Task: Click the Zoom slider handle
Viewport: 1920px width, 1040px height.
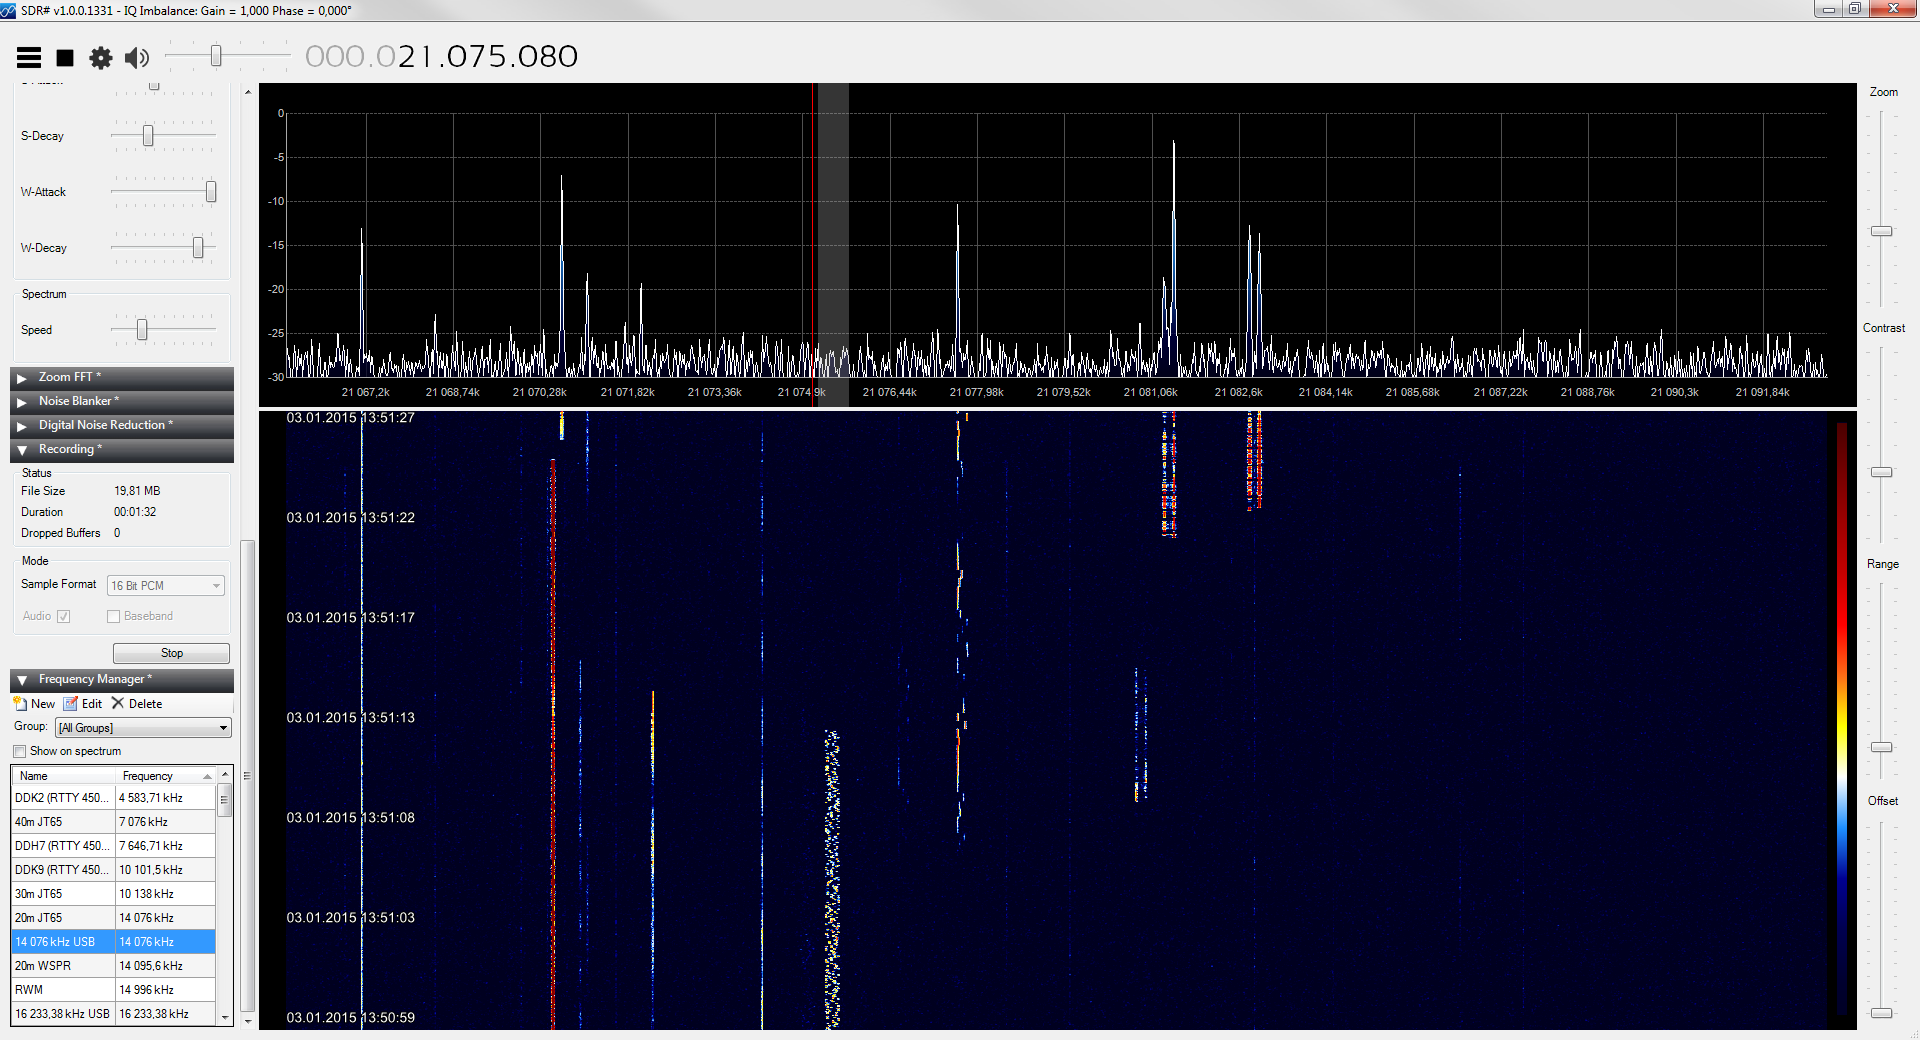Action: pyautogui.click(x=1882, y=231)
